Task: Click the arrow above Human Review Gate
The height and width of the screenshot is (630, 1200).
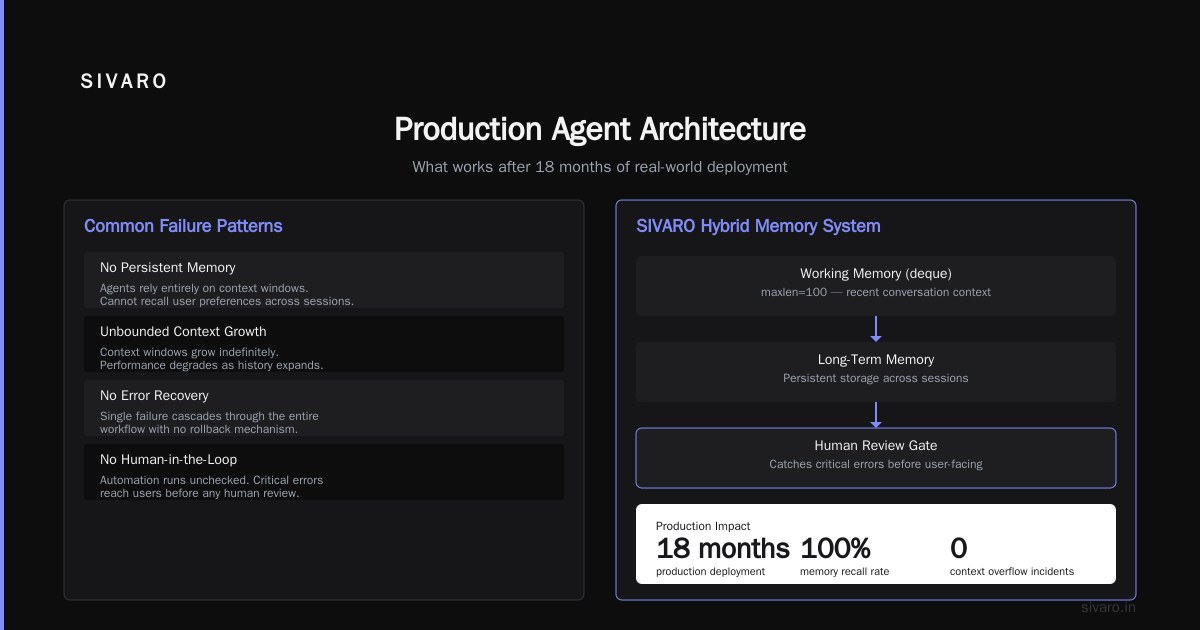Action: click(876, 415)
